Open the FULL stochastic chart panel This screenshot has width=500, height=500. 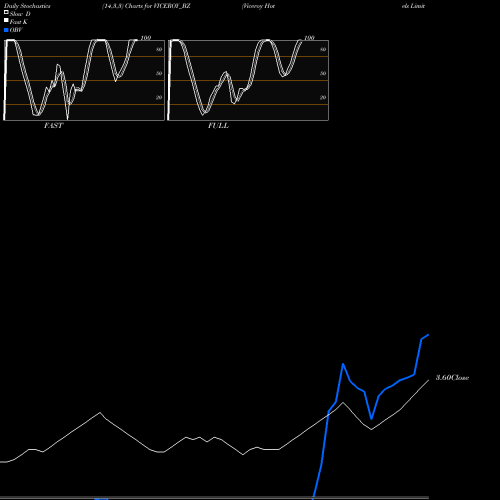[x=248, y=80]
